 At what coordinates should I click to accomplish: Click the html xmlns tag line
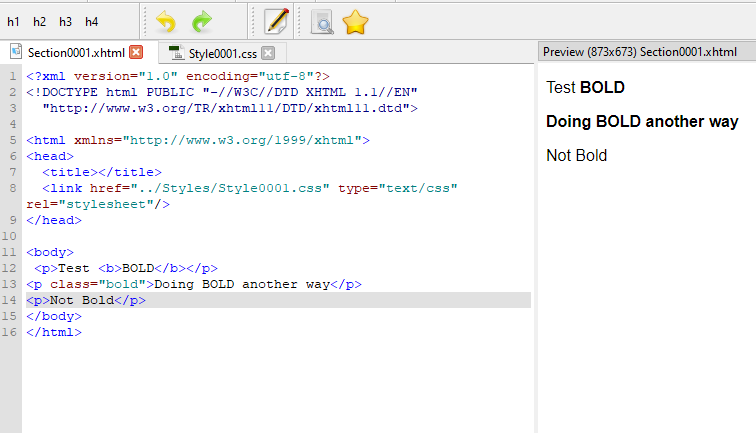click(x=198, y=140)
